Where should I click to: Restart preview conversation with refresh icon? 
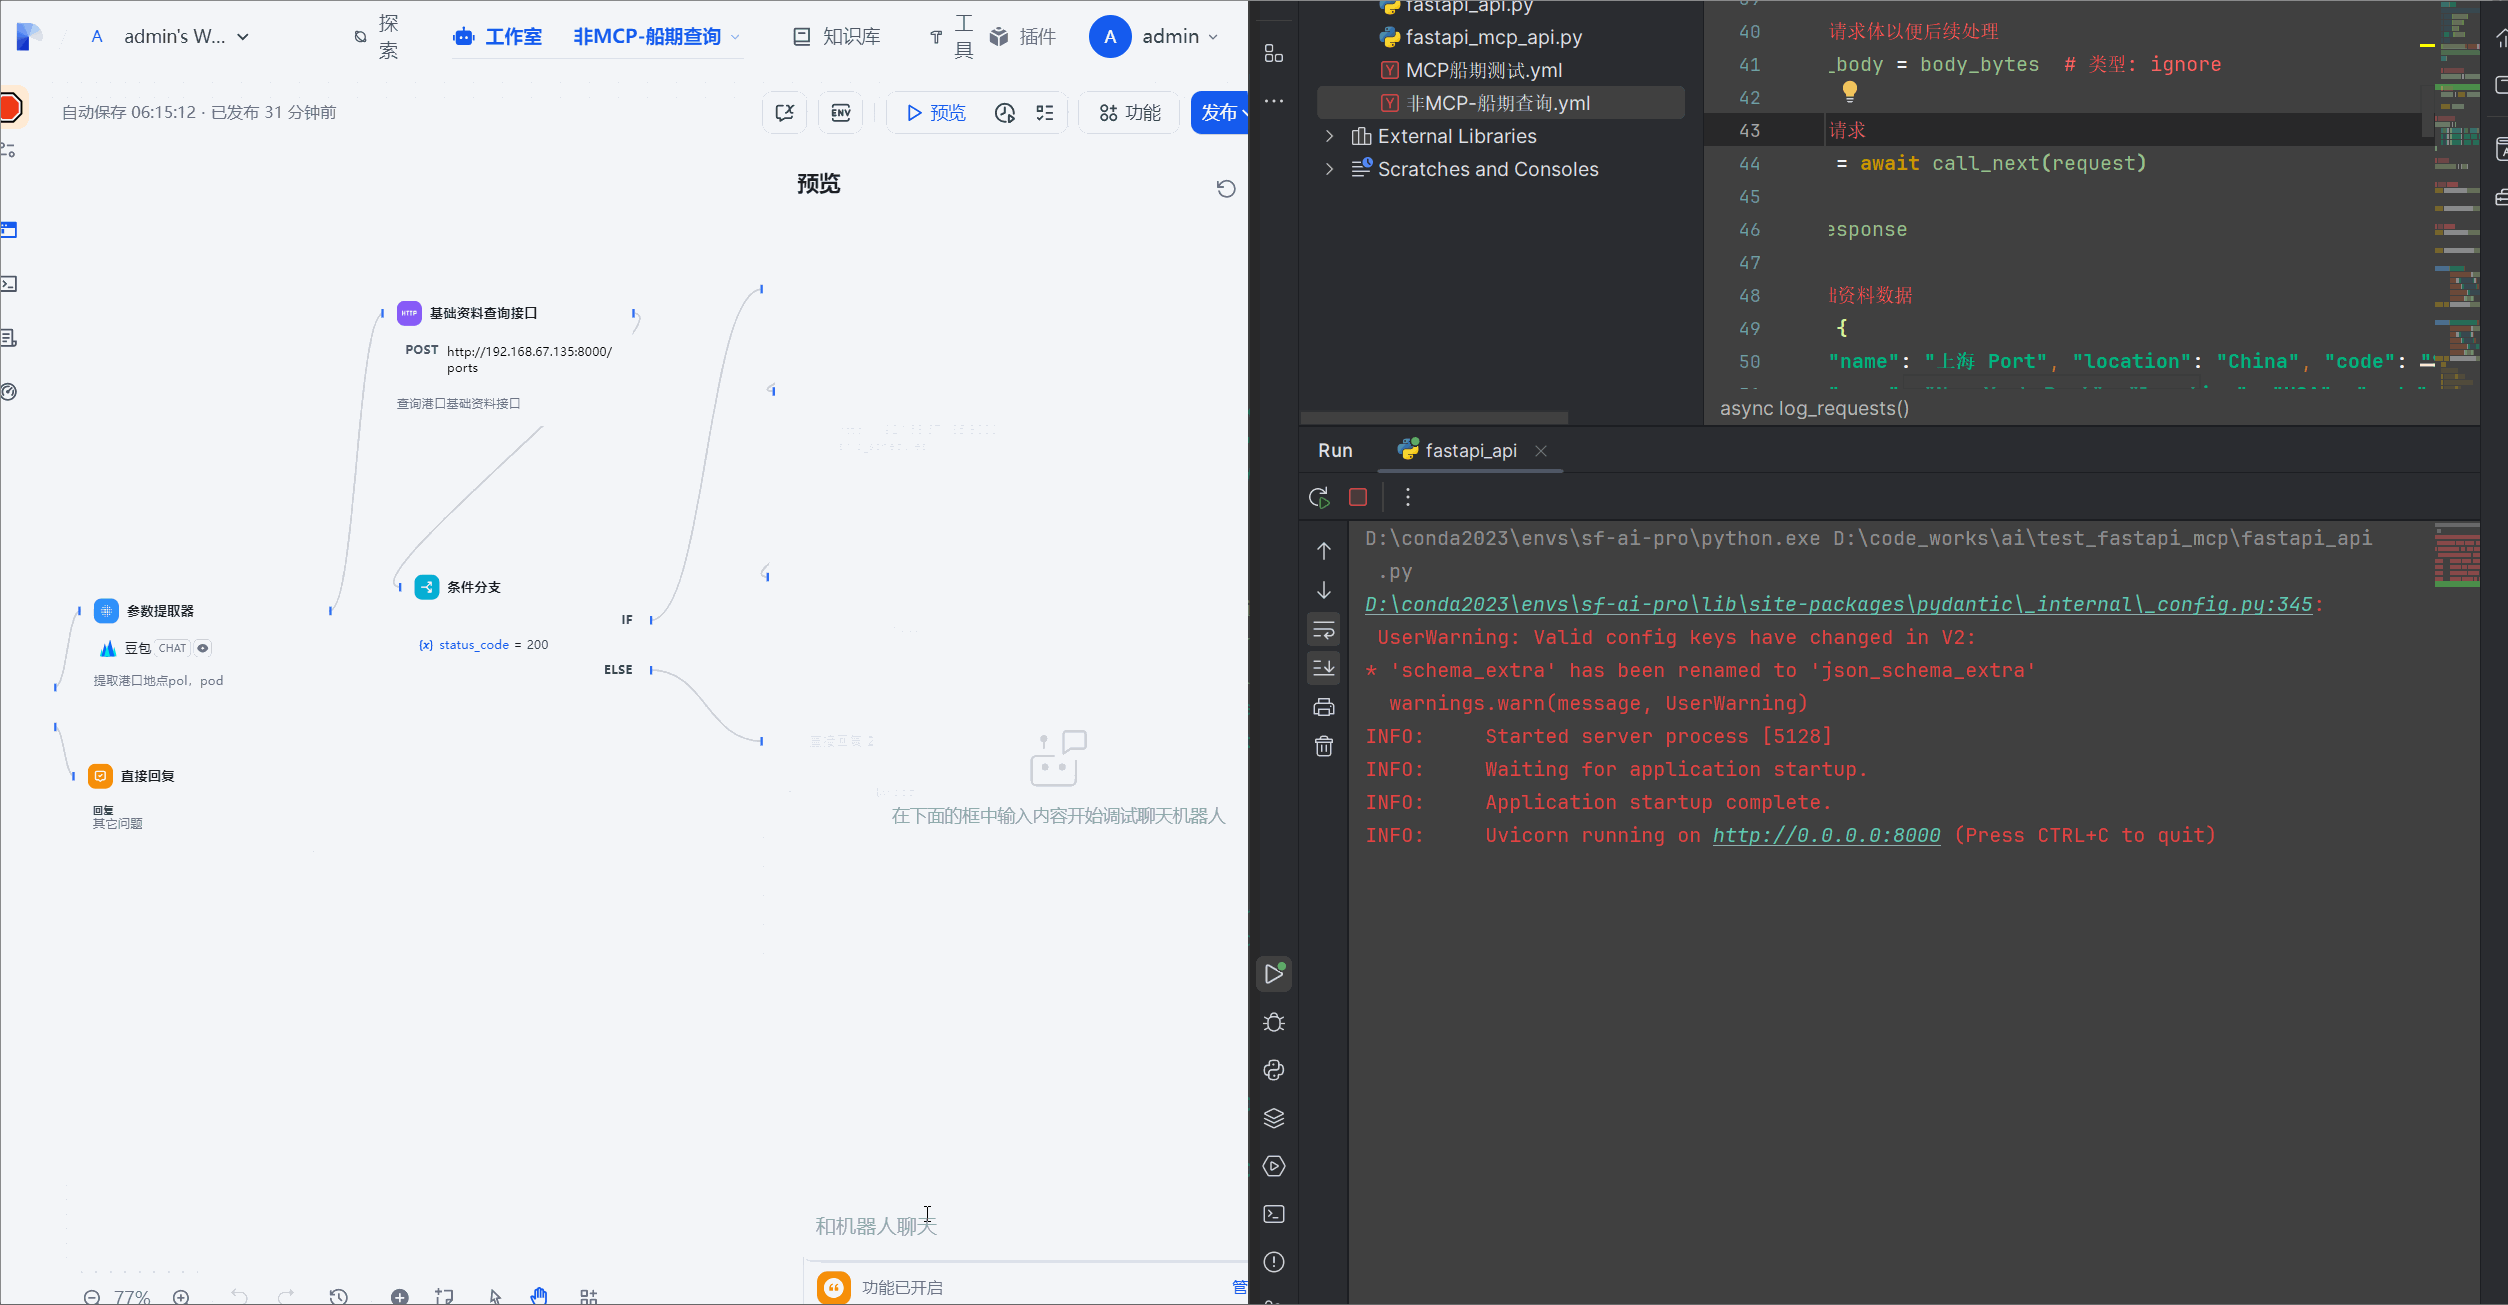point(1226,189)
